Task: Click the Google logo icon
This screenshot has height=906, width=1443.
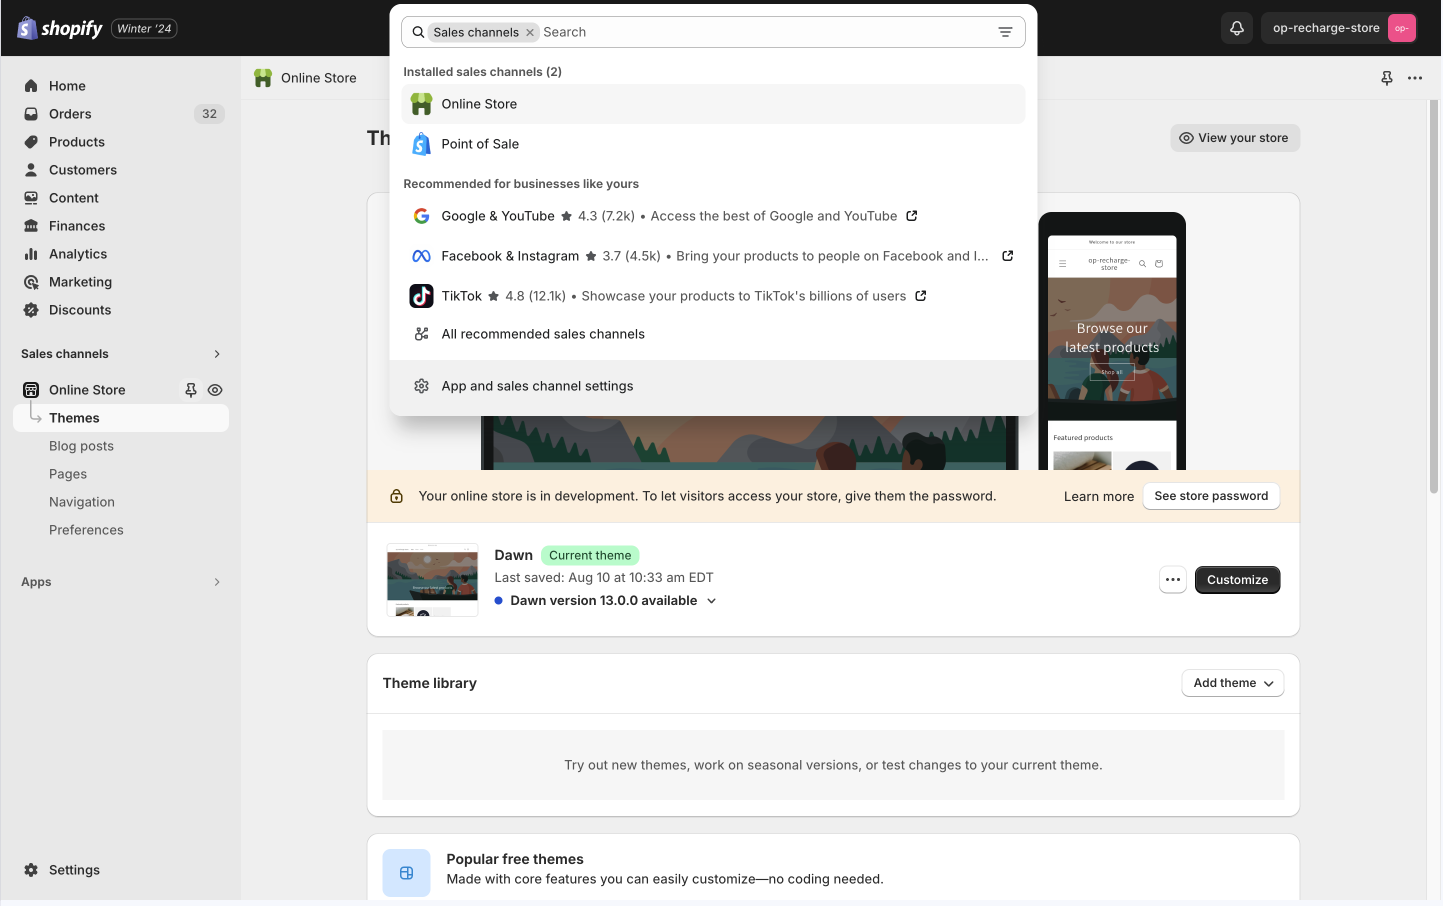Action: (422, 216)
